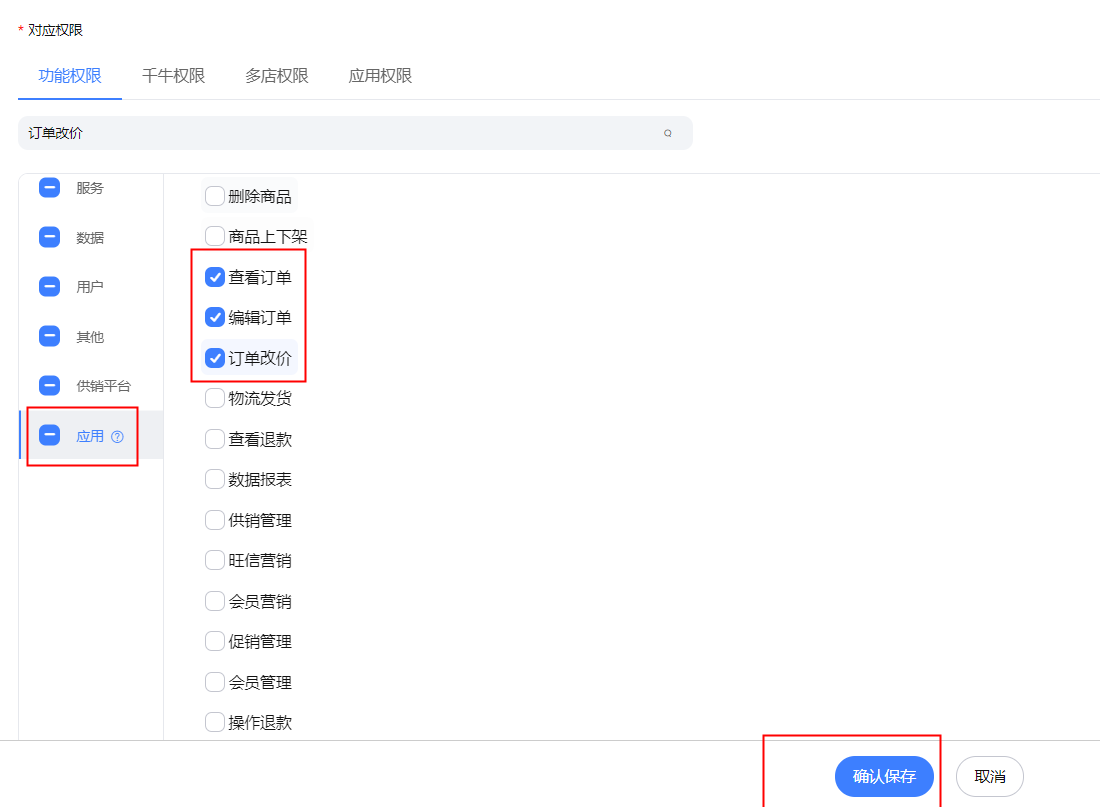Click the 取消 button

tap(989, 776)
